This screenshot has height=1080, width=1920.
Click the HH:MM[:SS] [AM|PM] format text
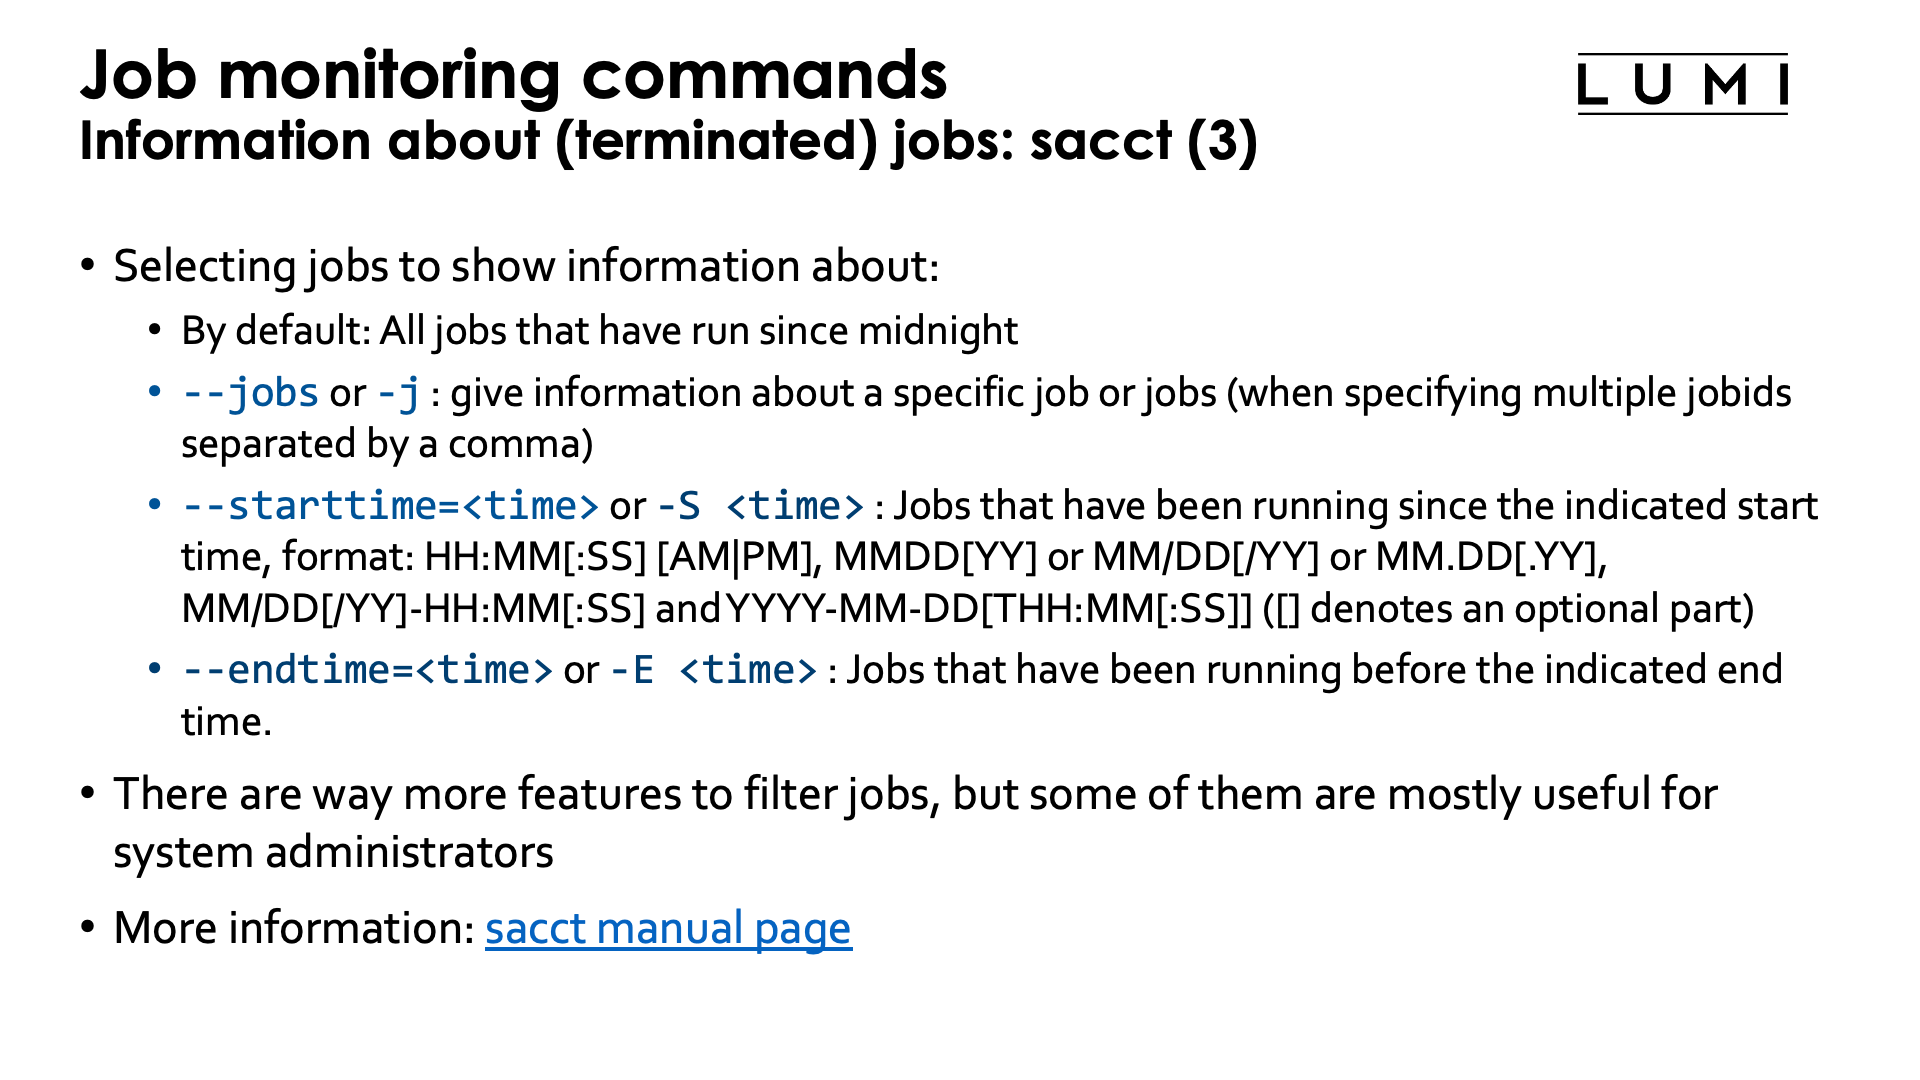618,557
